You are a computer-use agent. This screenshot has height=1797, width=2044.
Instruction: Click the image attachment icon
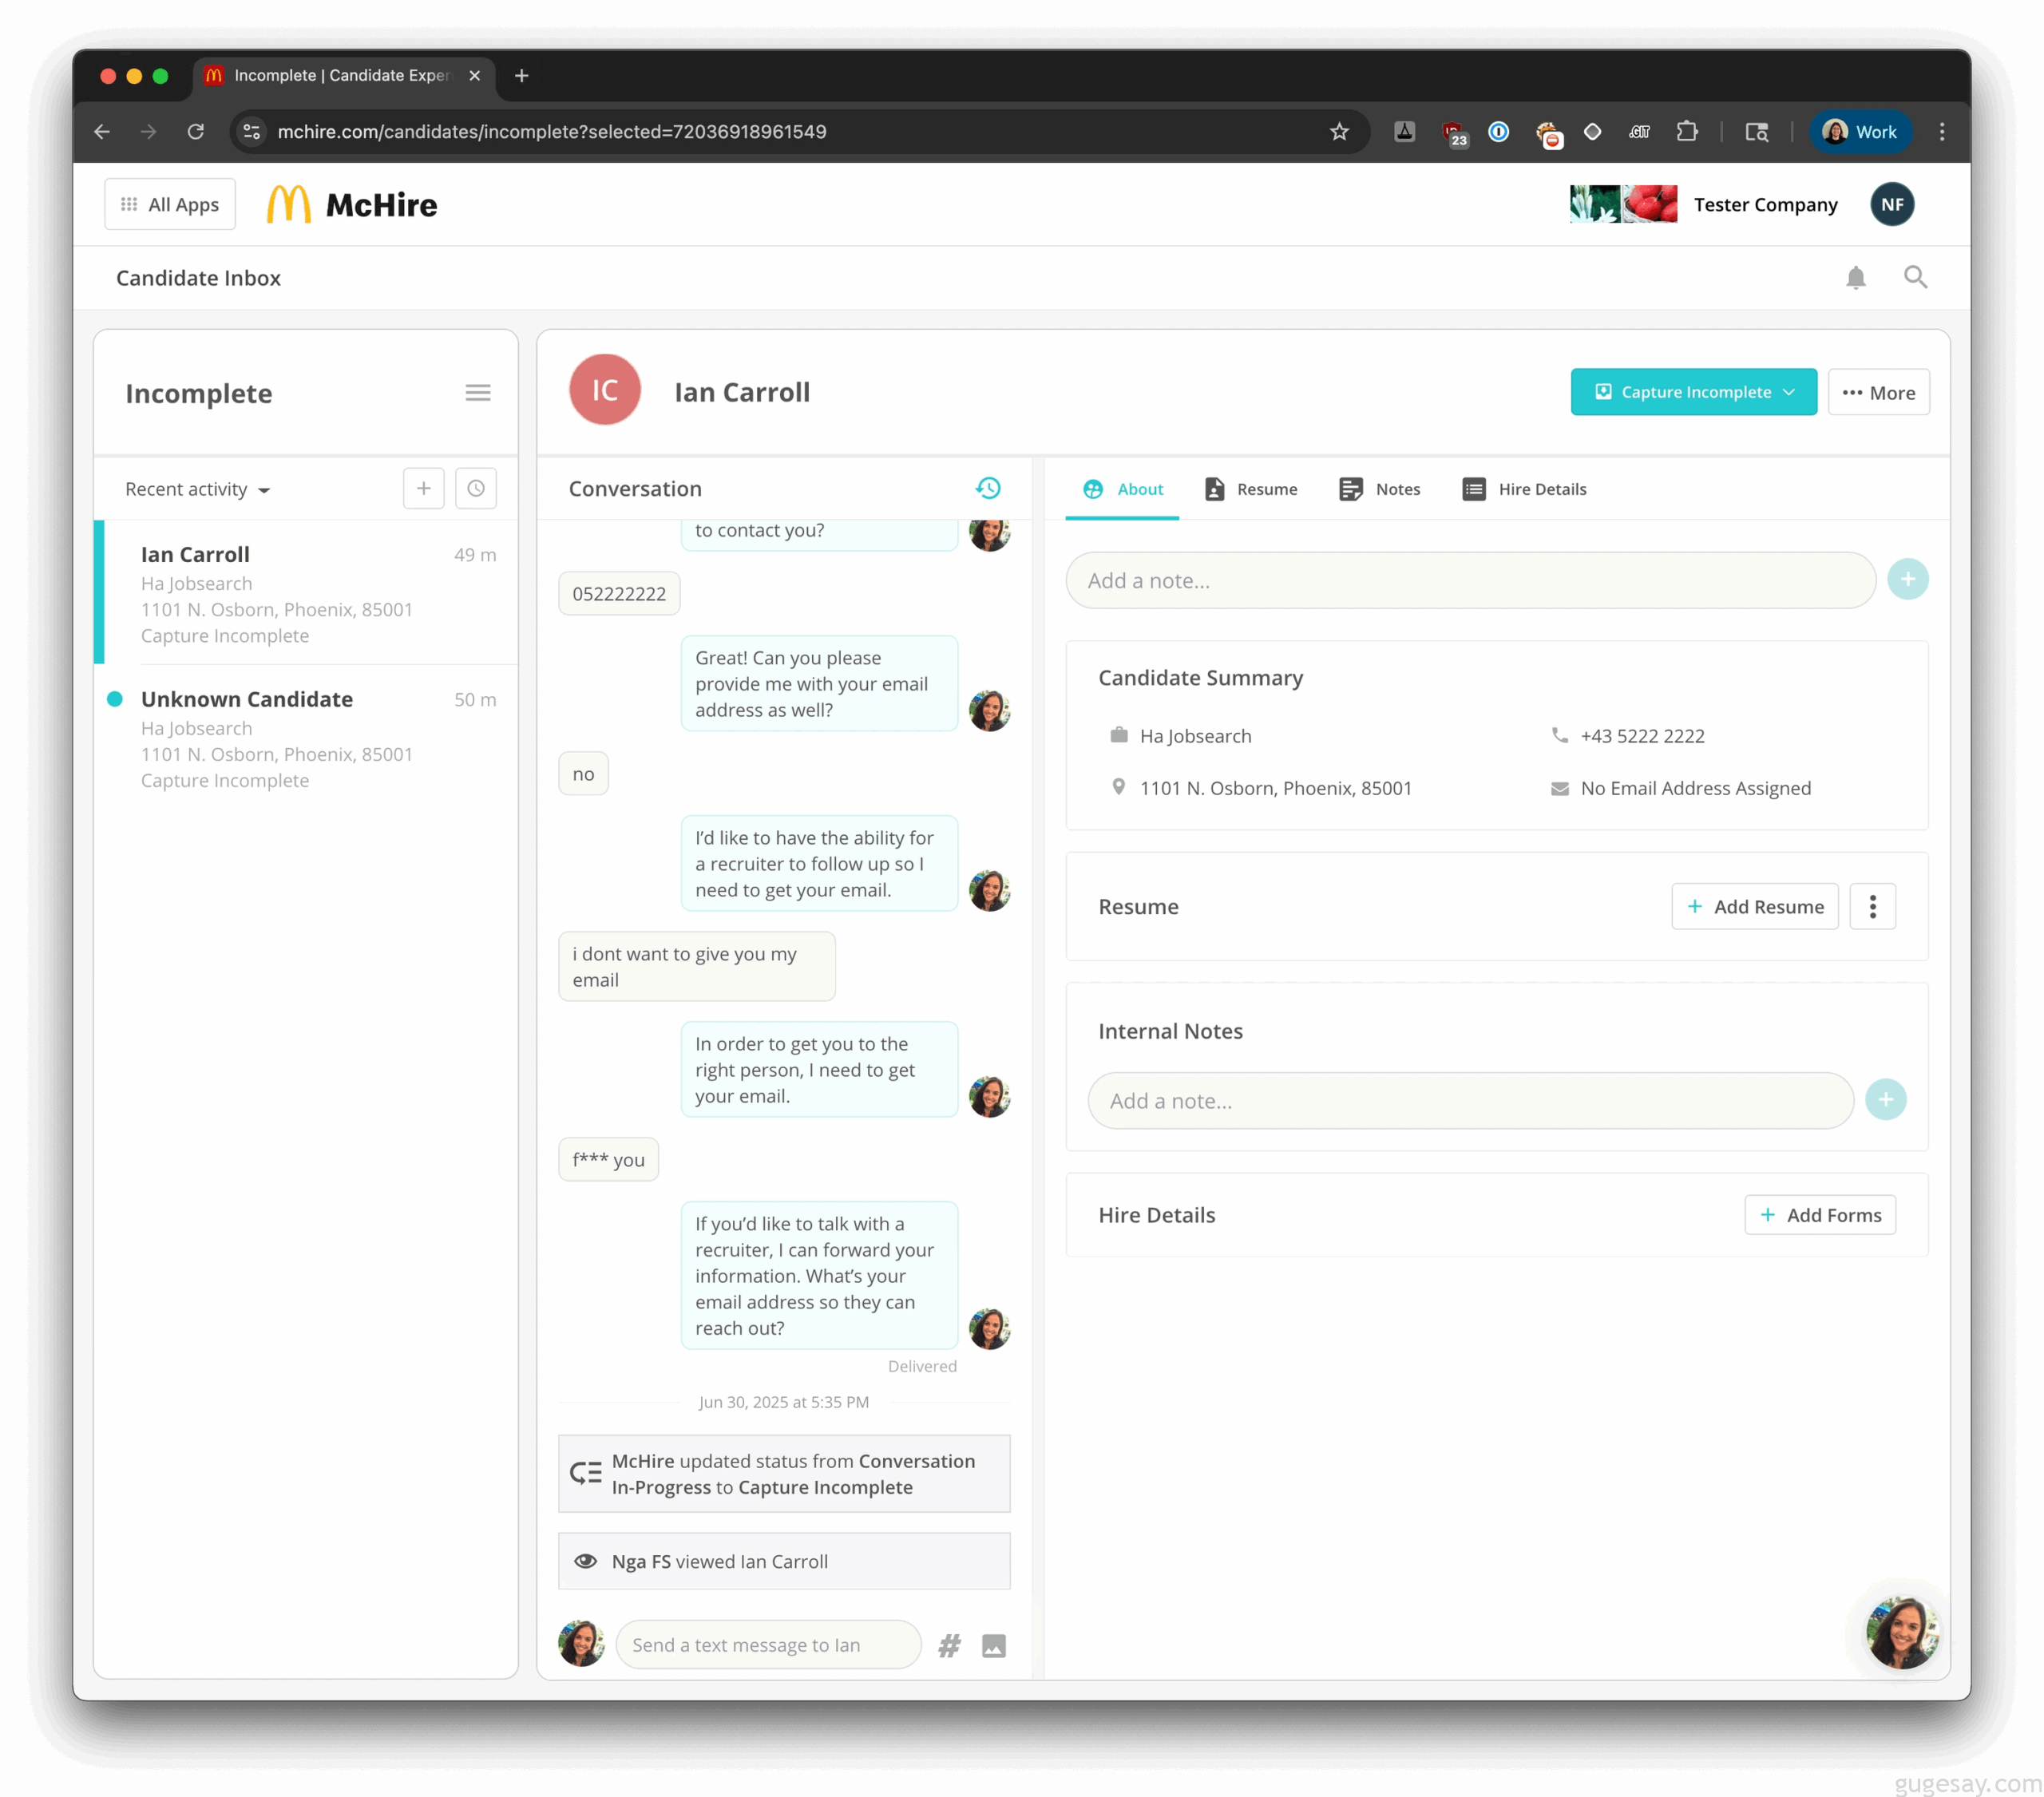993,1645
